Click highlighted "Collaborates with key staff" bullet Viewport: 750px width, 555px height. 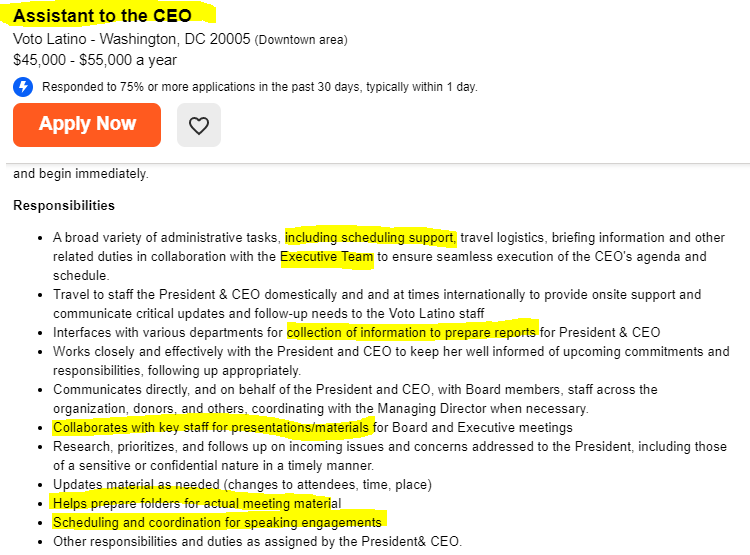coord(212,428)
